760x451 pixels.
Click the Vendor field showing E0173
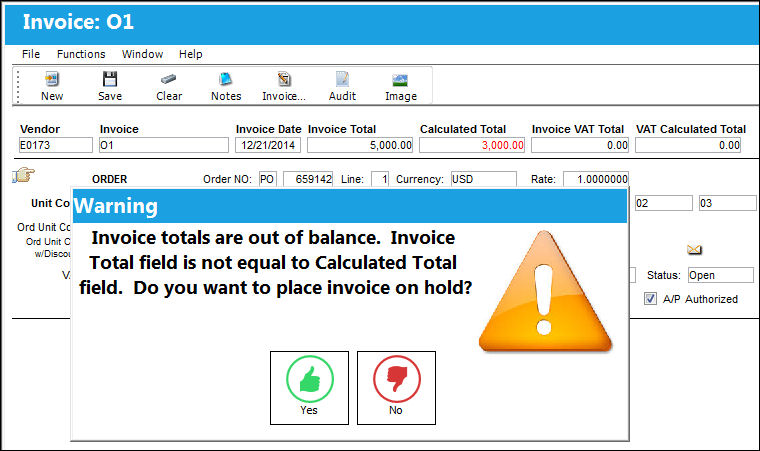coord(55,145)
